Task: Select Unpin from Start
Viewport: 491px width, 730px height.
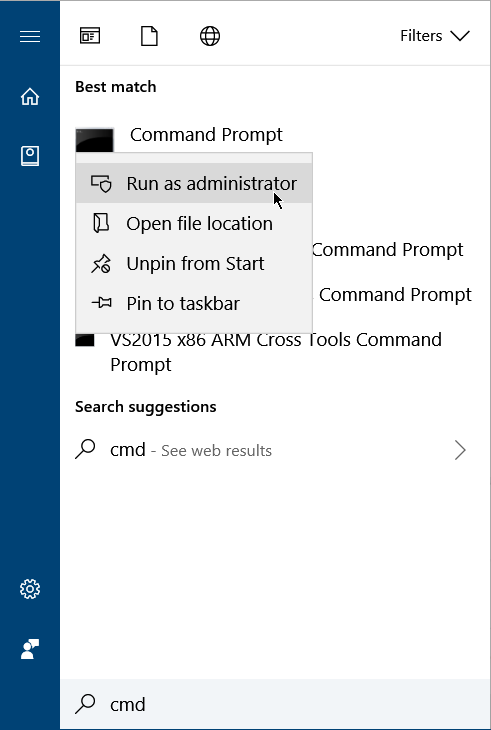Action: [x=194, y=264]
